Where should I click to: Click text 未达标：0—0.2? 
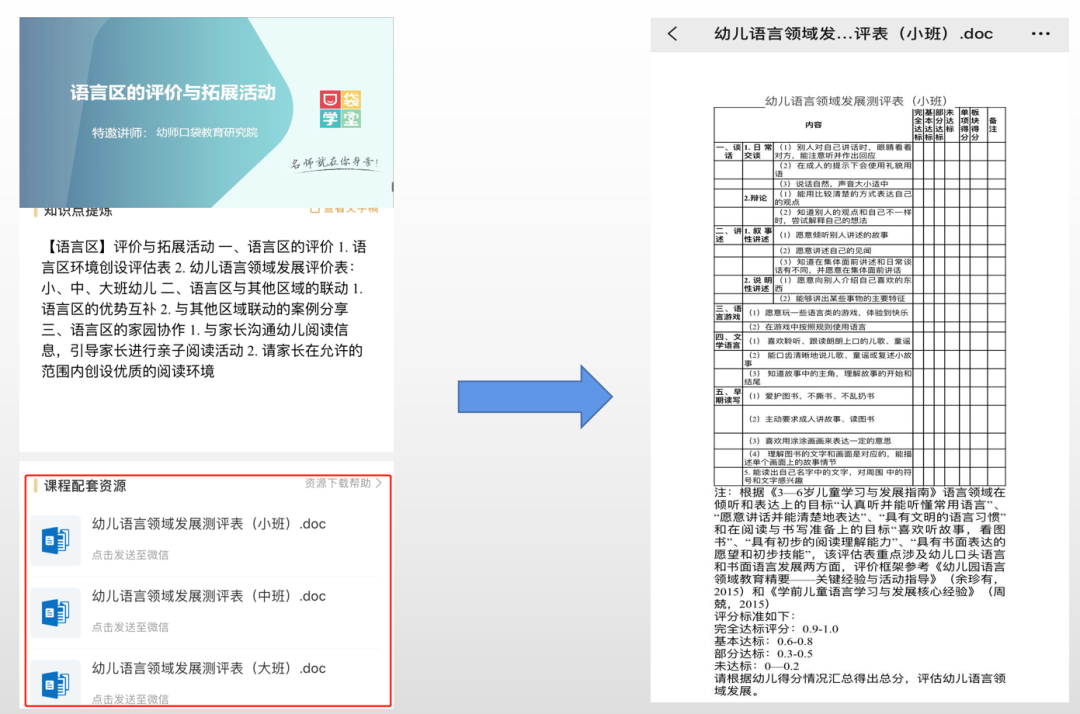[756, 666]
